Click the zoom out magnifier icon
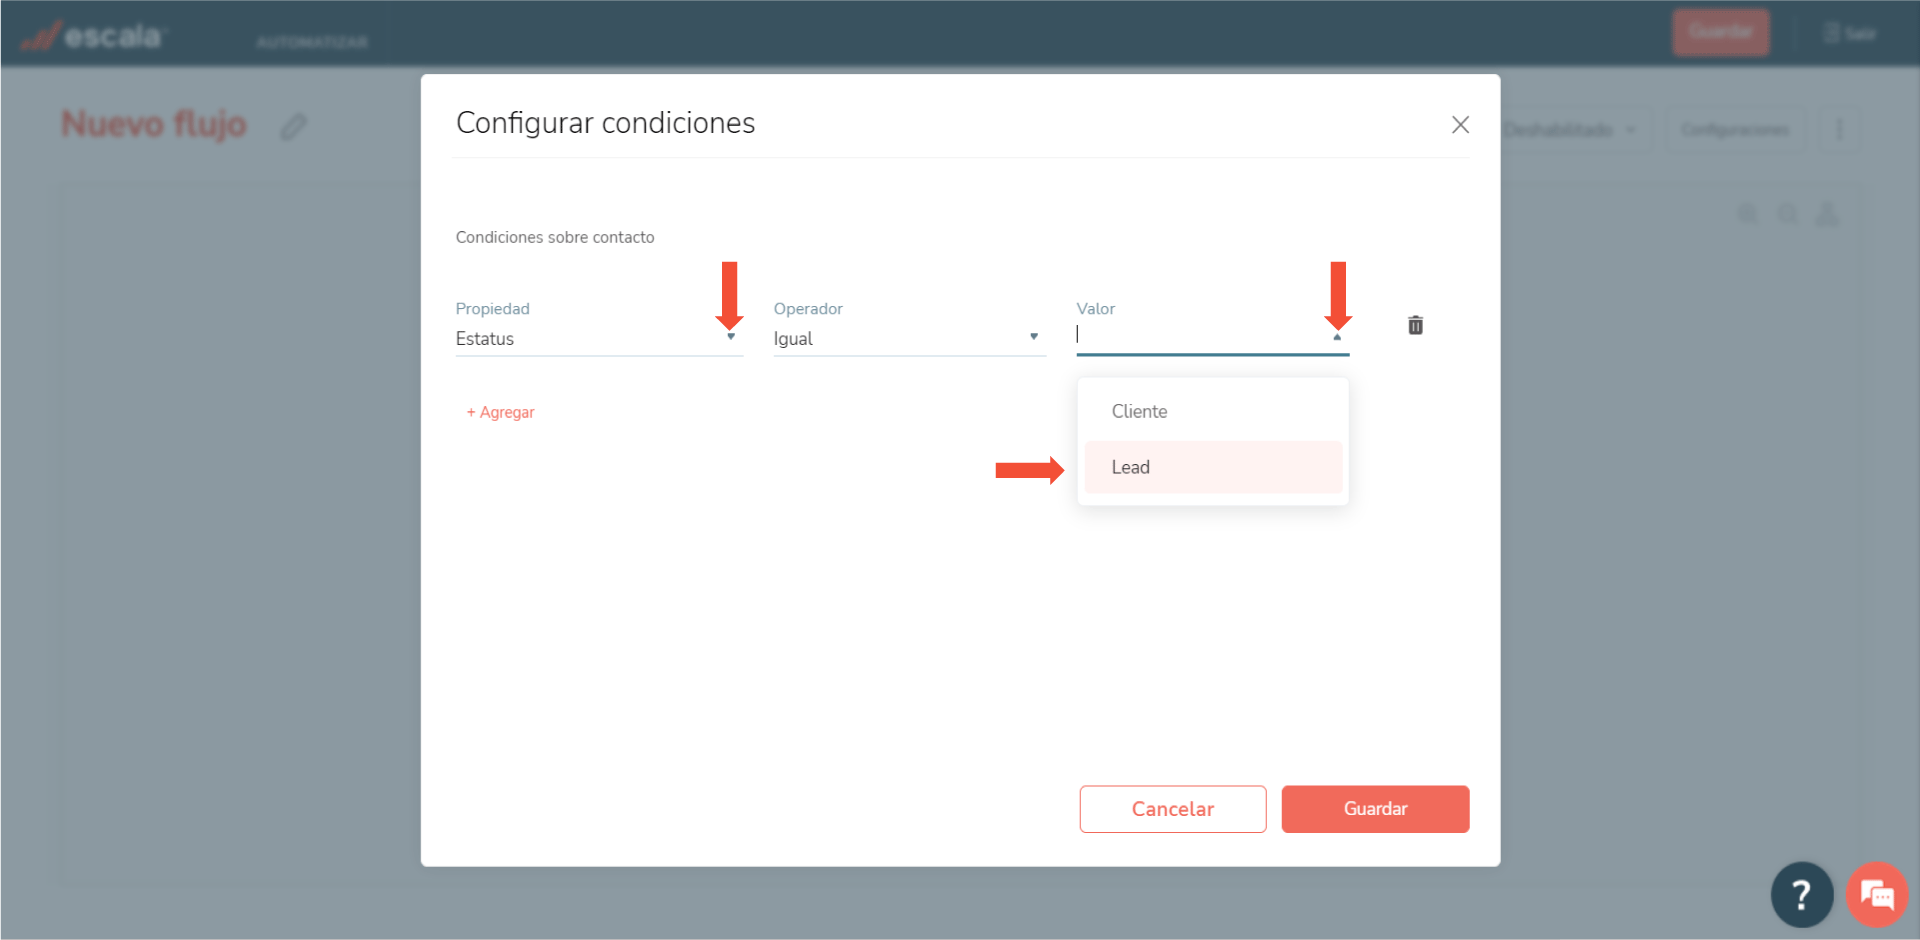The height and width of the screenshot is (940, 1920). (1786, 215)
